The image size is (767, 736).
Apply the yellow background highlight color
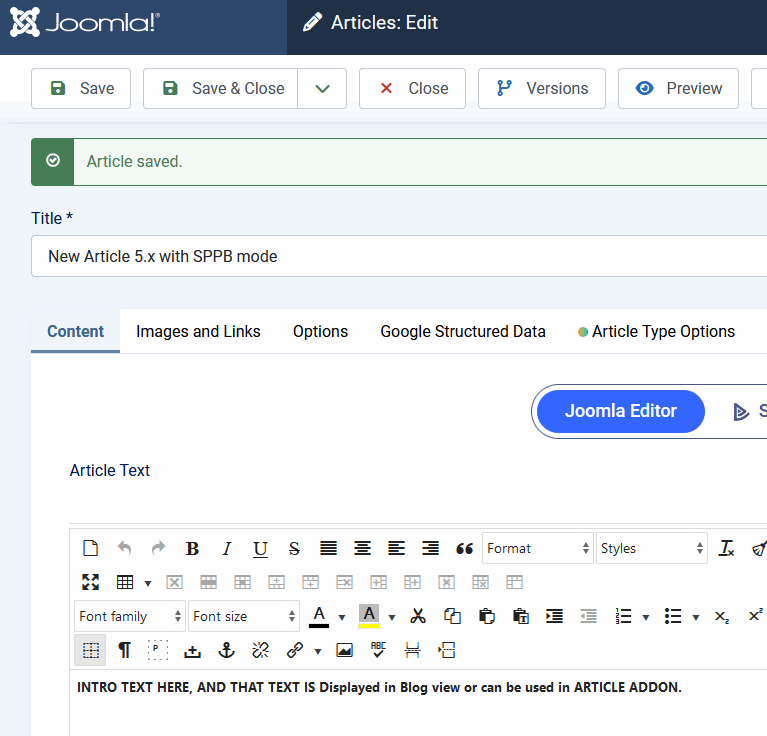(x=369, y=616)
